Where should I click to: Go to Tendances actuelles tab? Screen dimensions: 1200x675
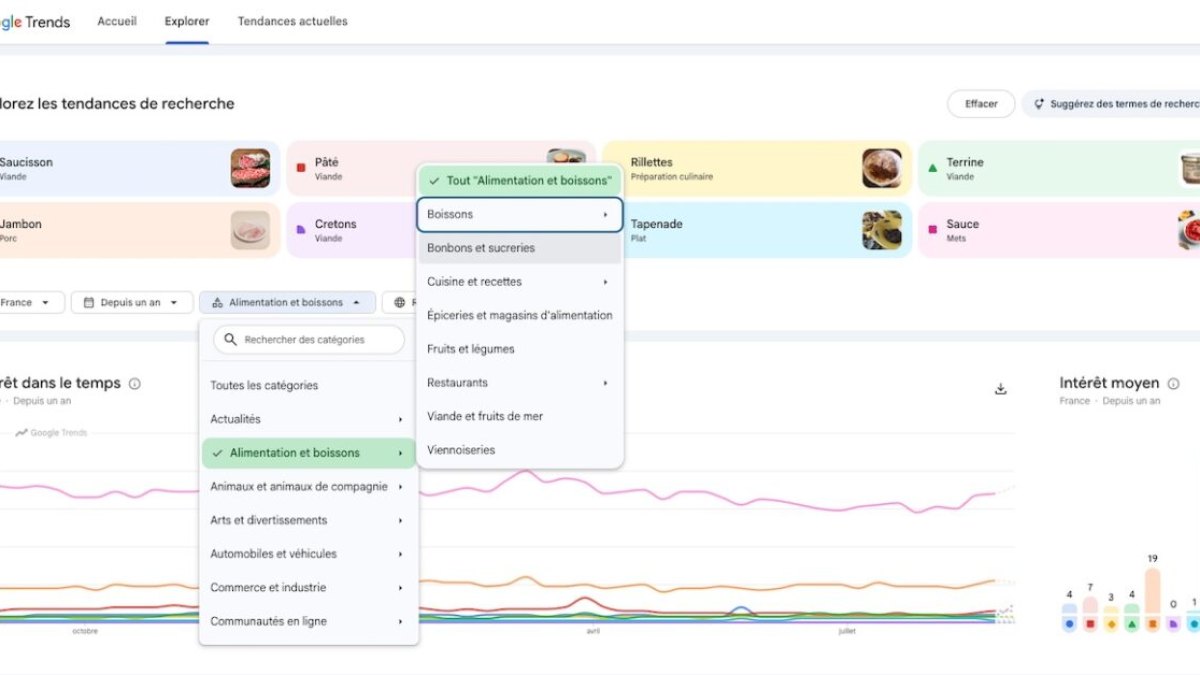pyautogui.click(x=293, y=21)
